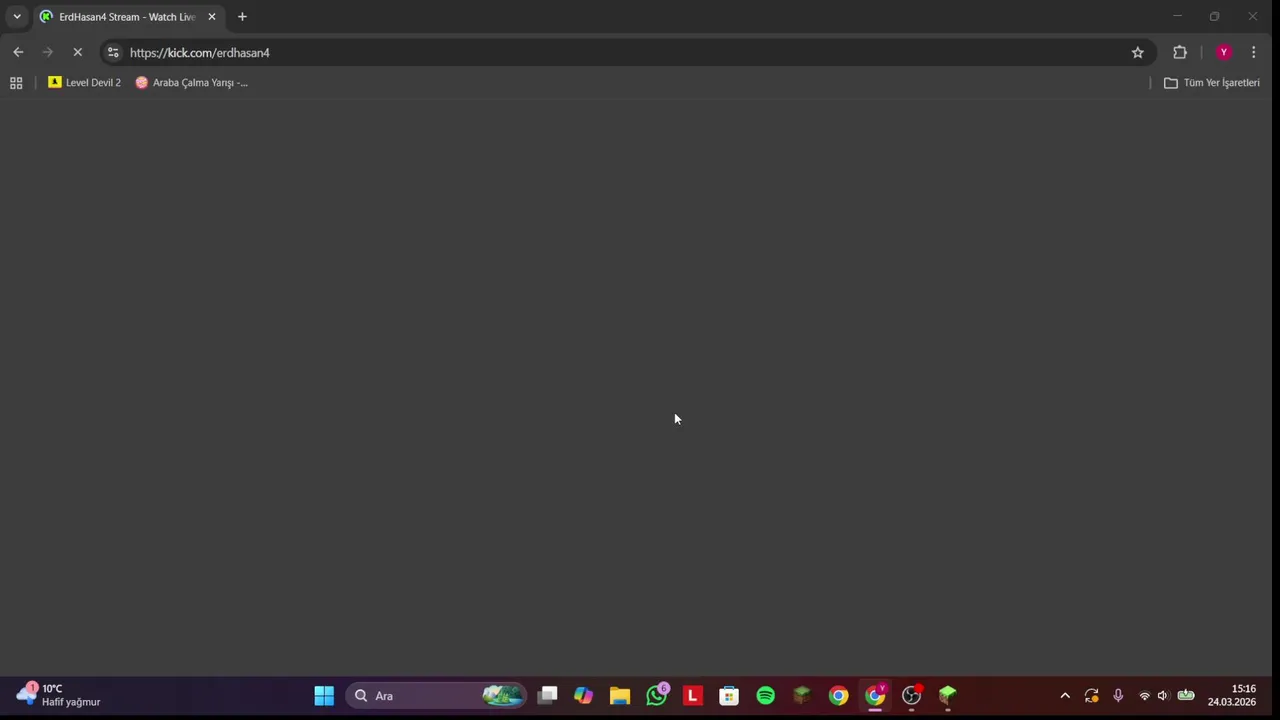Open Chrome's three-dot menu
This screenshot has width=1280, height=720.
pyautogui.click(x=1253, y=52)
